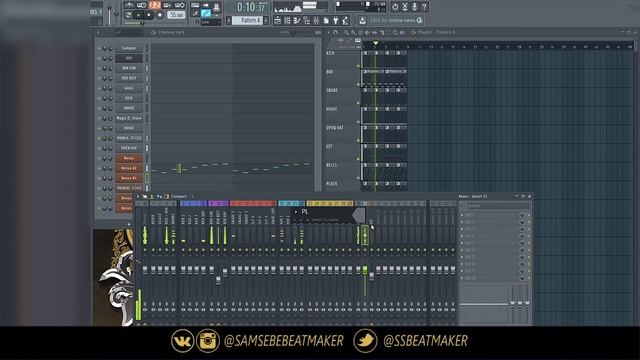
Task: Select the BELLS track header in playlist
Action: pos(342,171)
